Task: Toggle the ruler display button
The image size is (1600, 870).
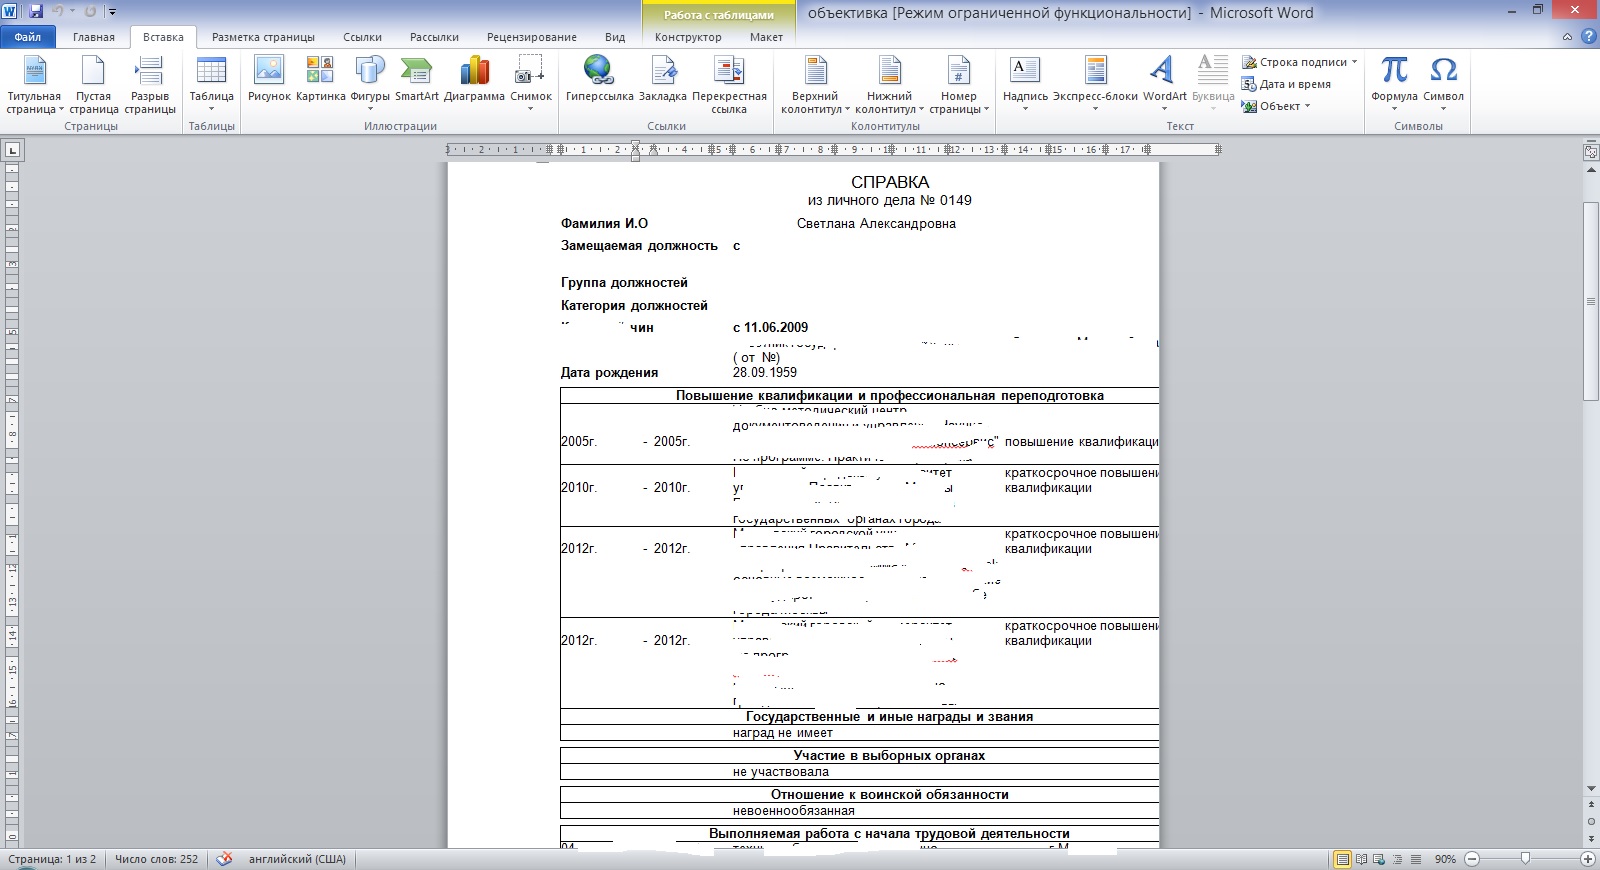Action: pyautogui.click(x=1590, y=153)
